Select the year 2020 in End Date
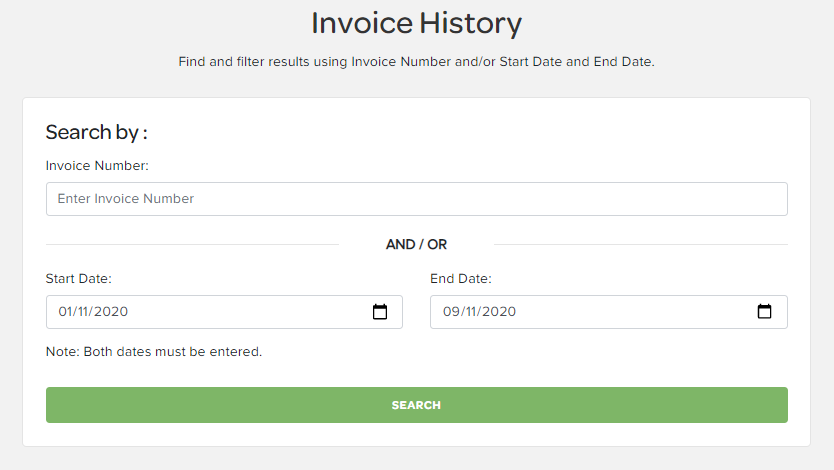 499,312
